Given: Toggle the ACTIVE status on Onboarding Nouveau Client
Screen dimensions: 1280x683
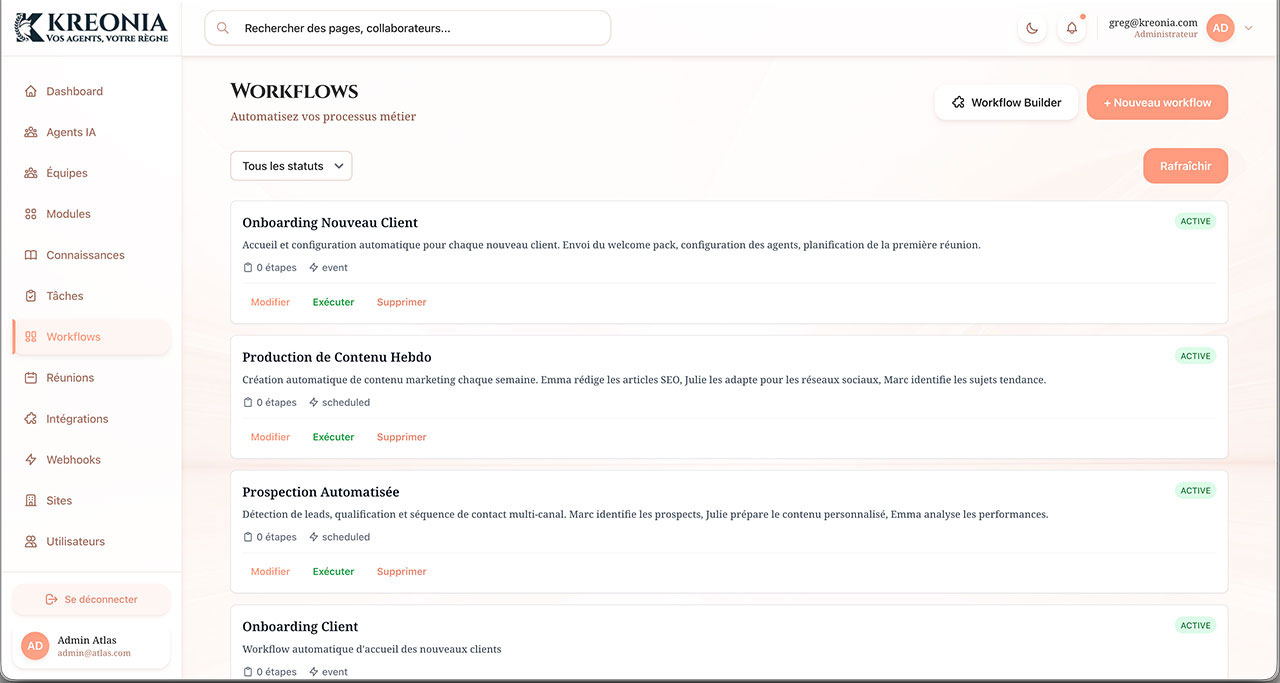Looking at the screenshot, I should 1195,220.
